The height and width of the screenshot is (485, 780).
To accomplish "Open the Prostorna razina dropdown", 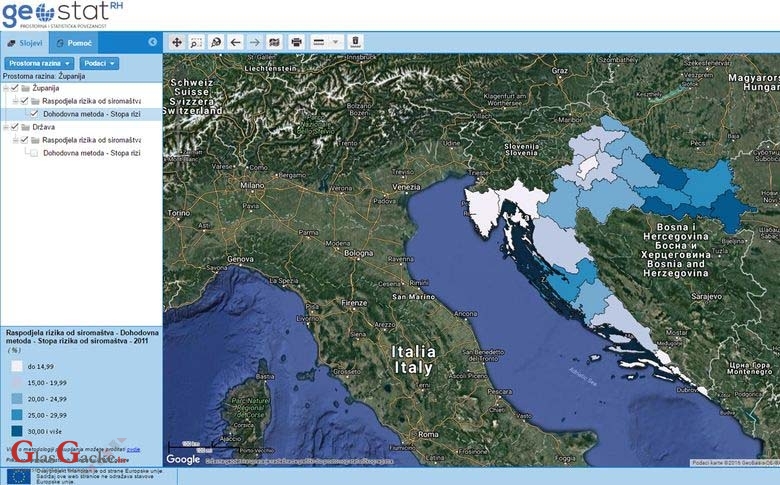I will [x=39, y=63].
